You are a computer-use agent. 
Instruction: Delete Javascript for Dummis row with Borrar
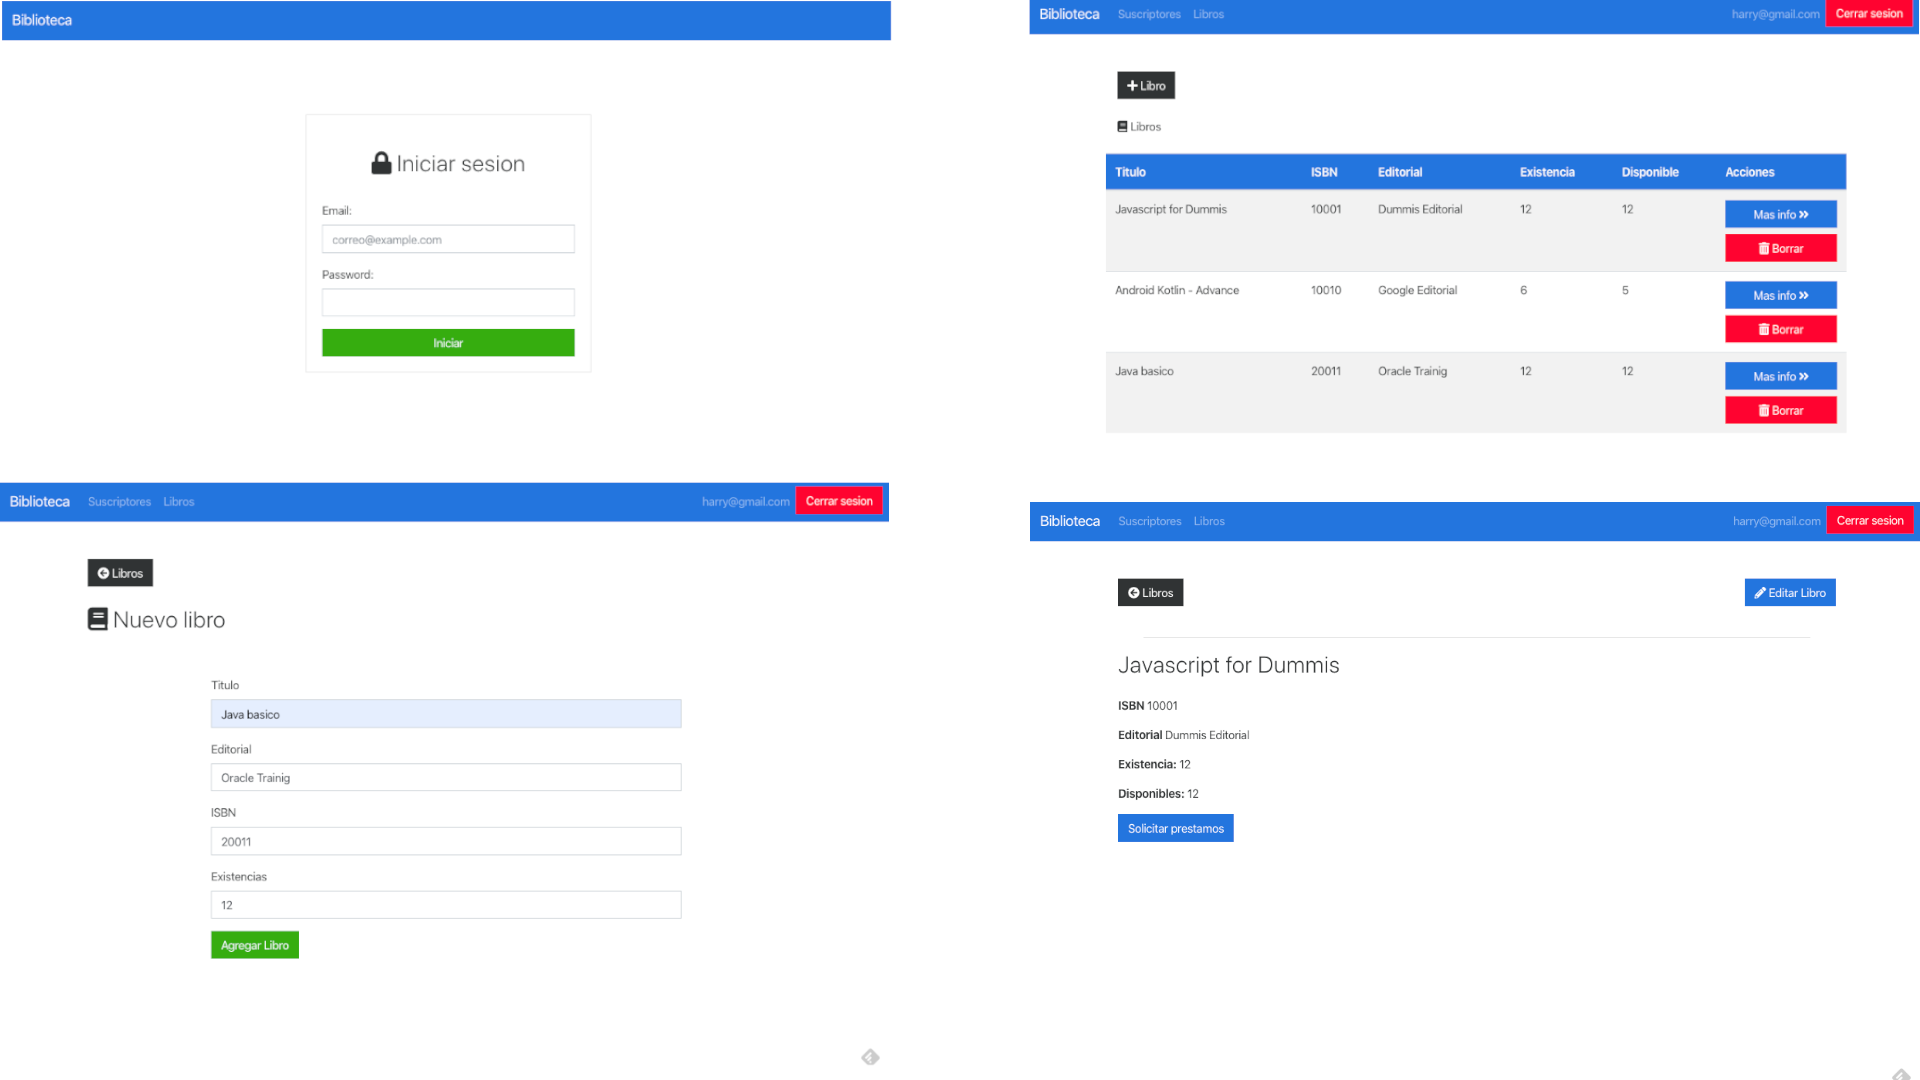pyautogui.click(x=1781, y=248)
